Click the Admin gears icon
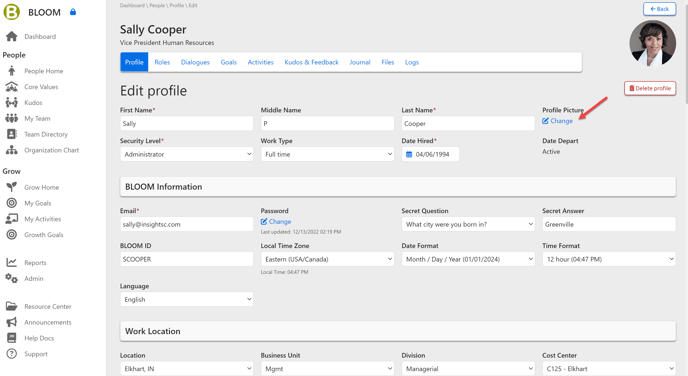Screen dimensions: 688x376 coord(12,278)
